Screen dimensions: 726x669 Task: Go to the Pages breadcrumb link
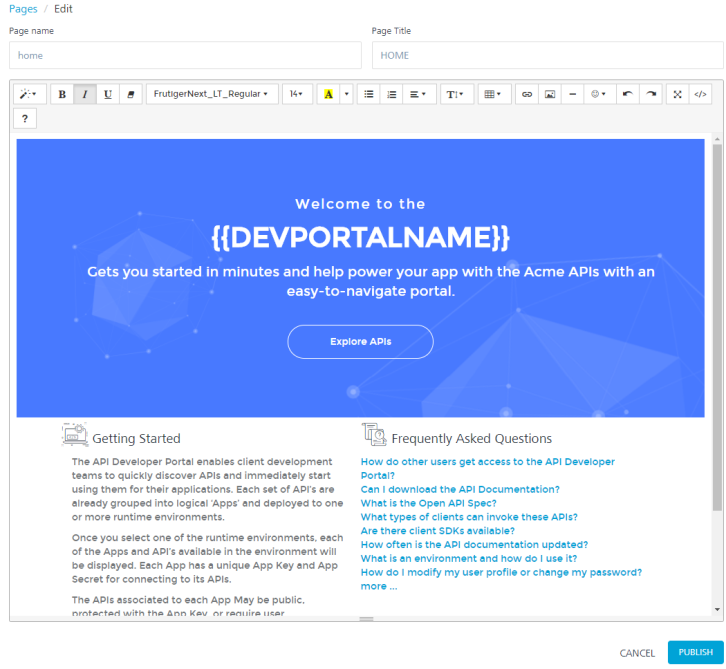click(x=23, y=9)
